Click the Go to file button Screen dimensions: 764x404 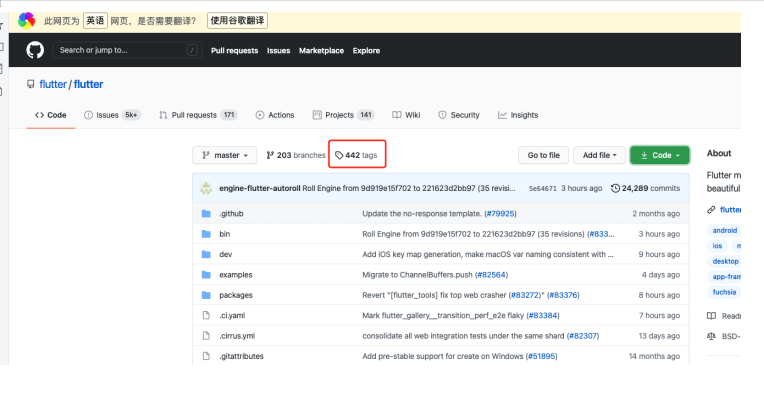(544, 155)
